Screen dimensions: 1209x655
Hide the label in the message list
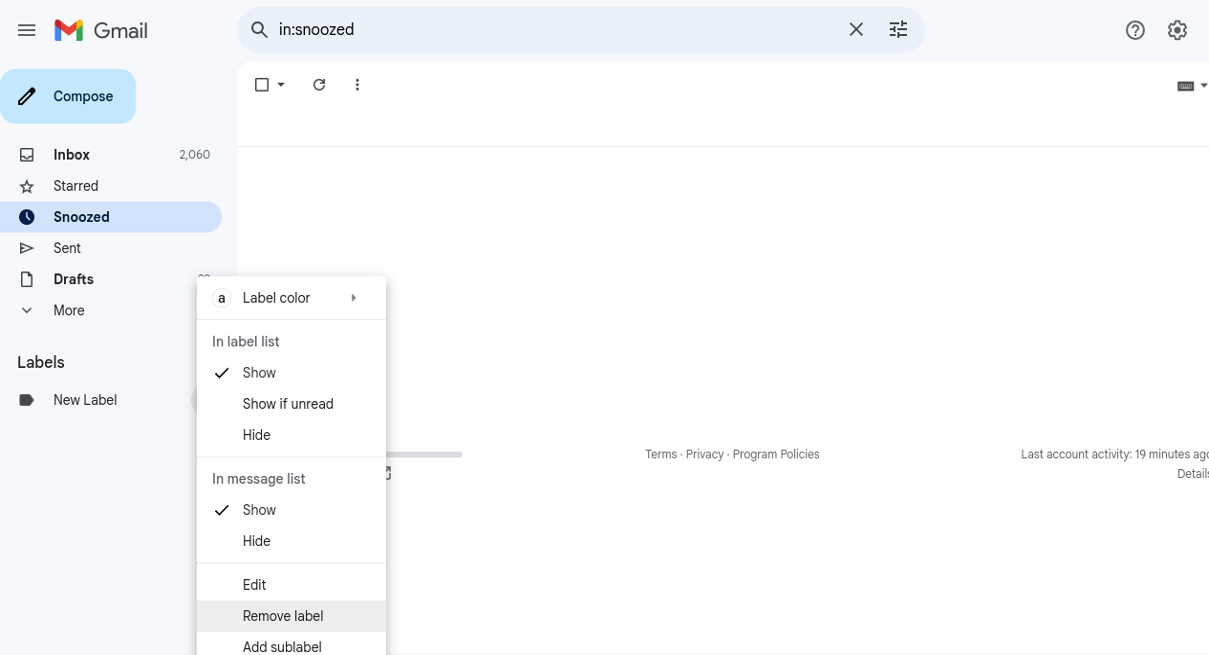pos(257,540)
